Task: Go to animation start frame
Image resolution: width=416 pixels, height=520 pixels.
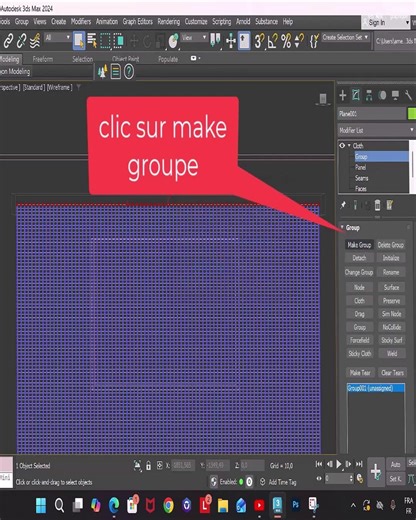Action: coord(319,464)
